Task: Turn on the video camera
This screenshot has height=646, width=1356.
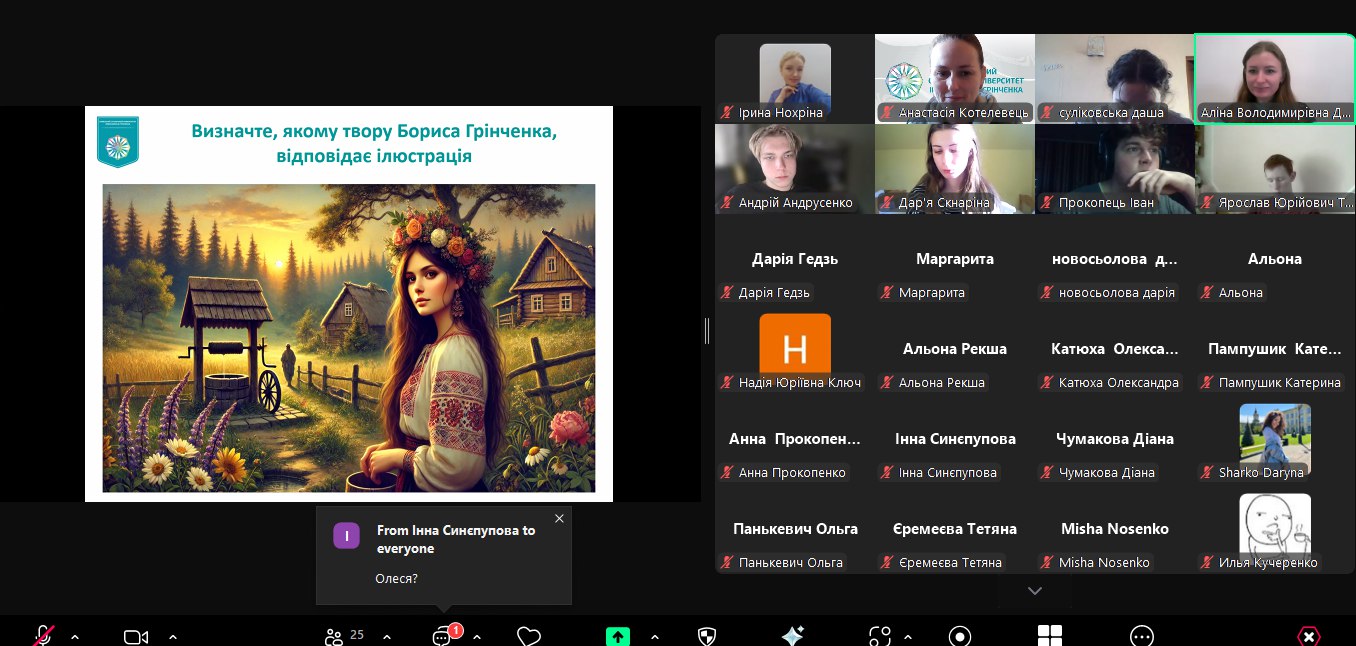Action: (136, 636)
